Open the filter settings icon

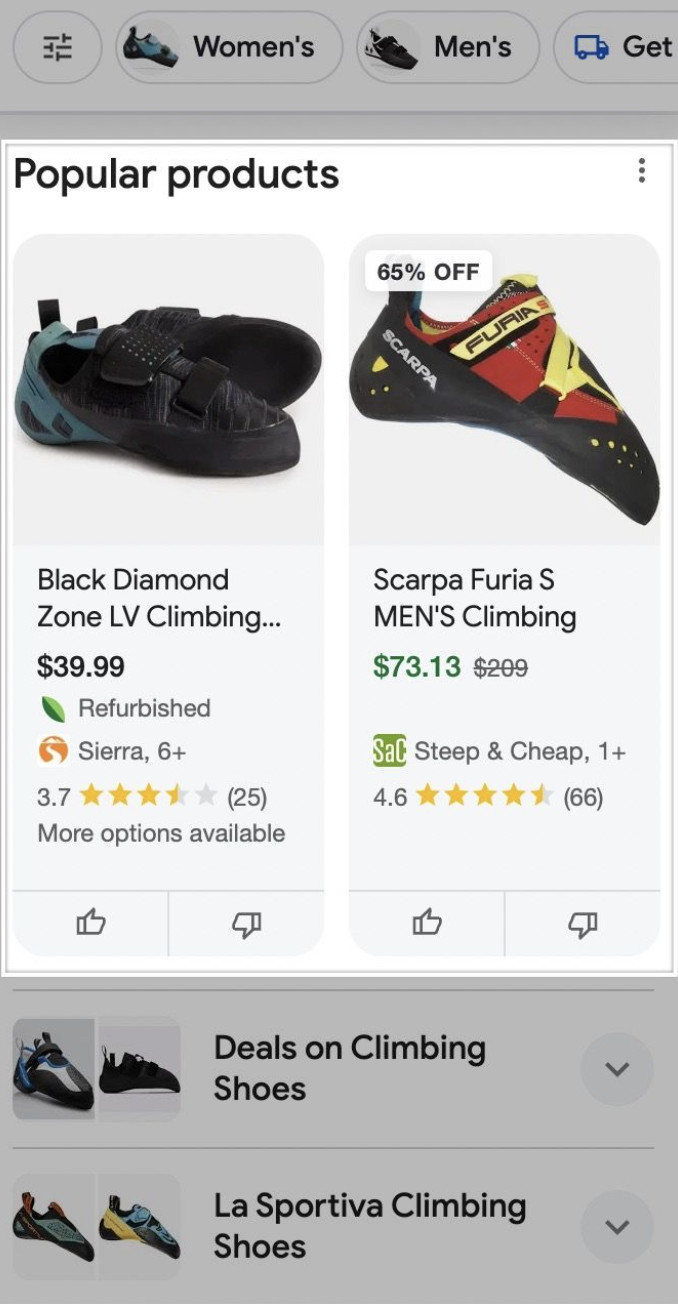click(58, 47)
